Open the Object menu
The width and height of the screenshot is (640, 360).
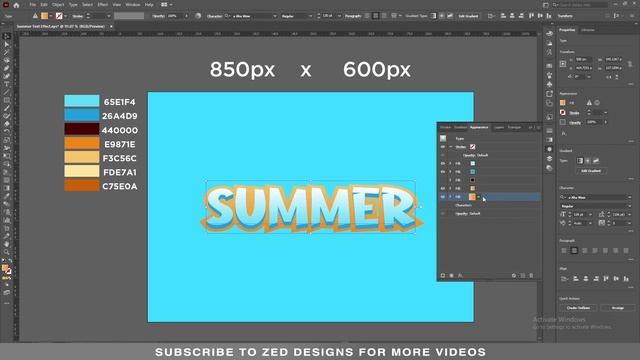click(x=58, y=4)
